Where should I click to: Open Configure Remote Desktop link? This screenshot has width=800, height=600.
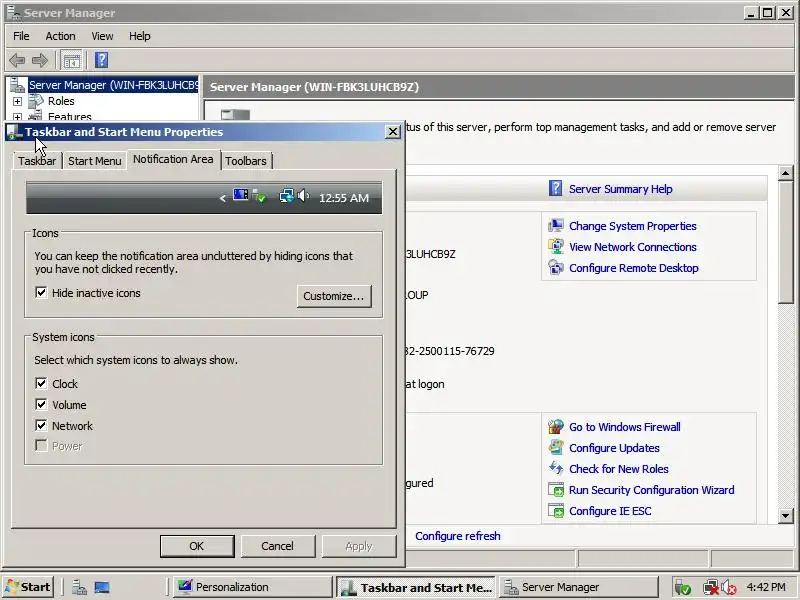pyautogui.click(x=634, y=268)
